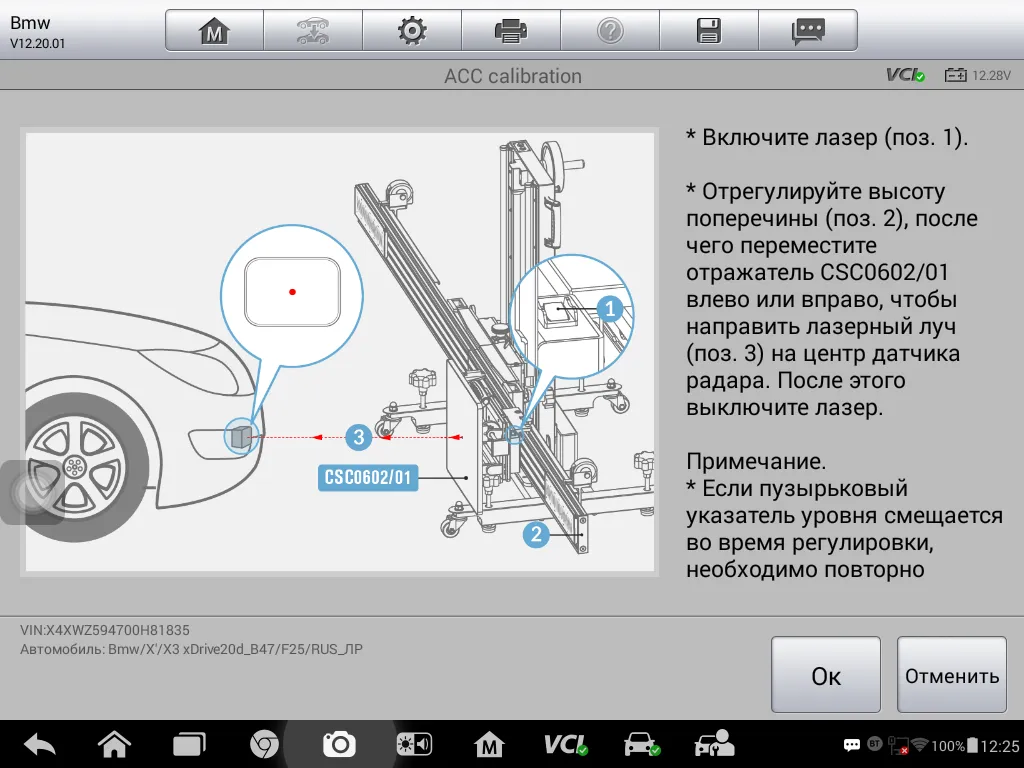Open the VCI connection manager in bottom bar
1024x768 pixels.
click(x=565, y=744)
